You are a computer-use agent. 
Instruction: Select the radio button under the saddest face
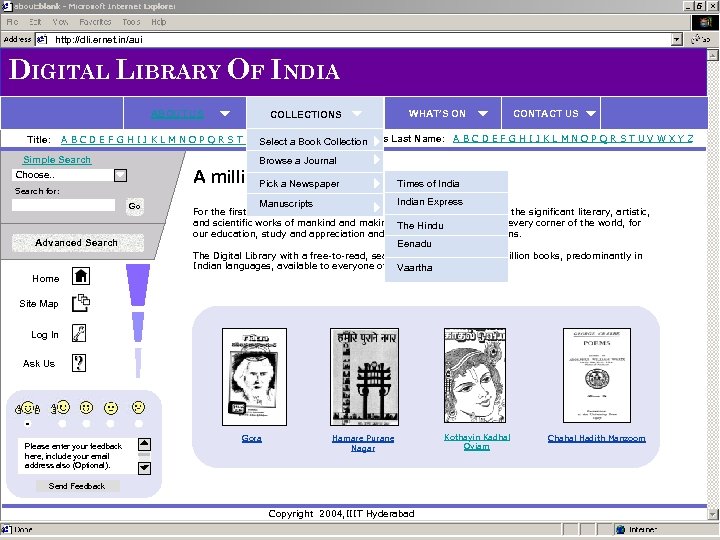pos(138,423)
